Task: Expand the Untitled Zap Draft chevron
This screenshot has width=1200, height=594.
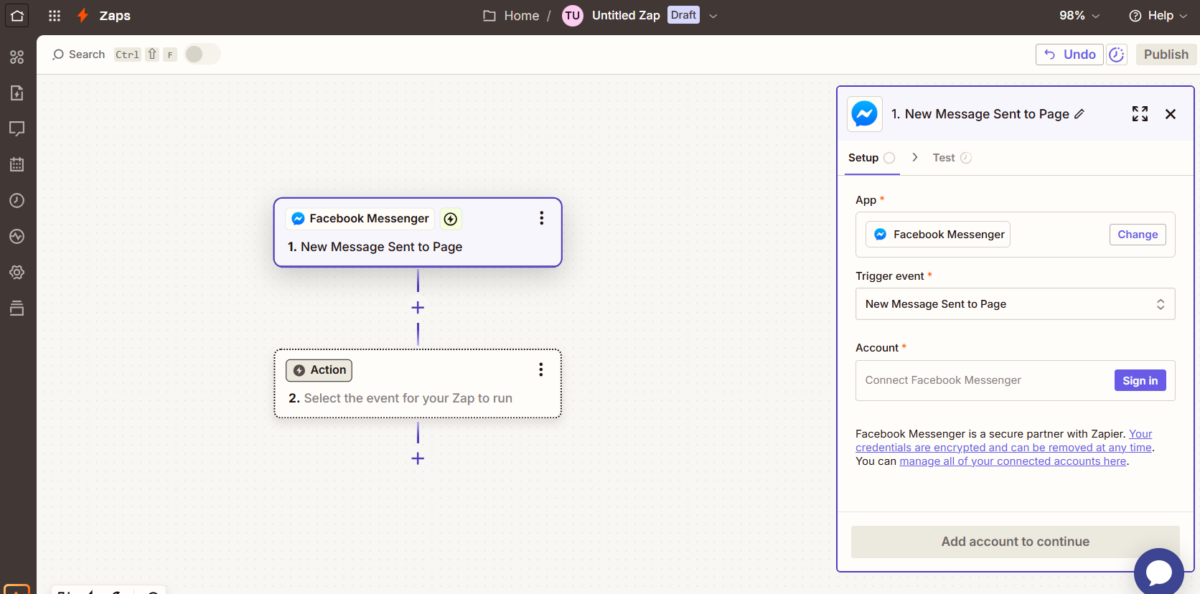Action: coord(713,16)
